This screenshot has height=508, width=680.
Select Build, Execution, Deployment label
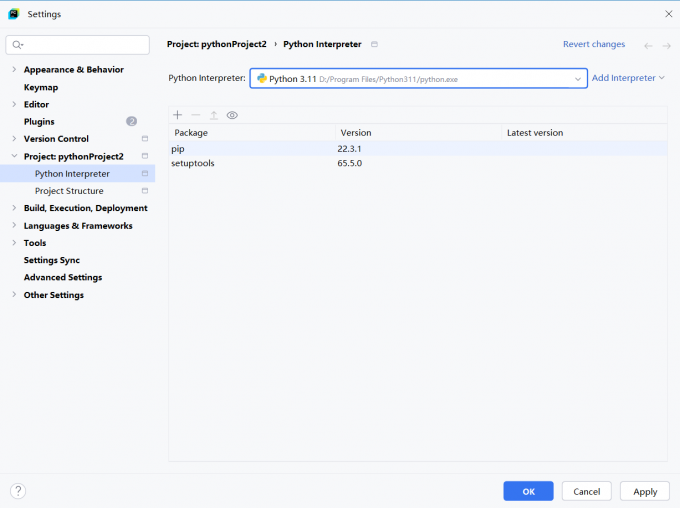coord(85,208)
